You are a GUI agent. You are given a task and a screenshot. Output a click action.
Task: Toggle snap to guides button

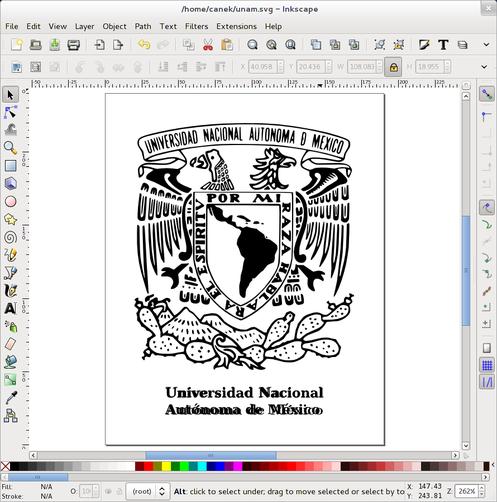click(x=487, y=382)
